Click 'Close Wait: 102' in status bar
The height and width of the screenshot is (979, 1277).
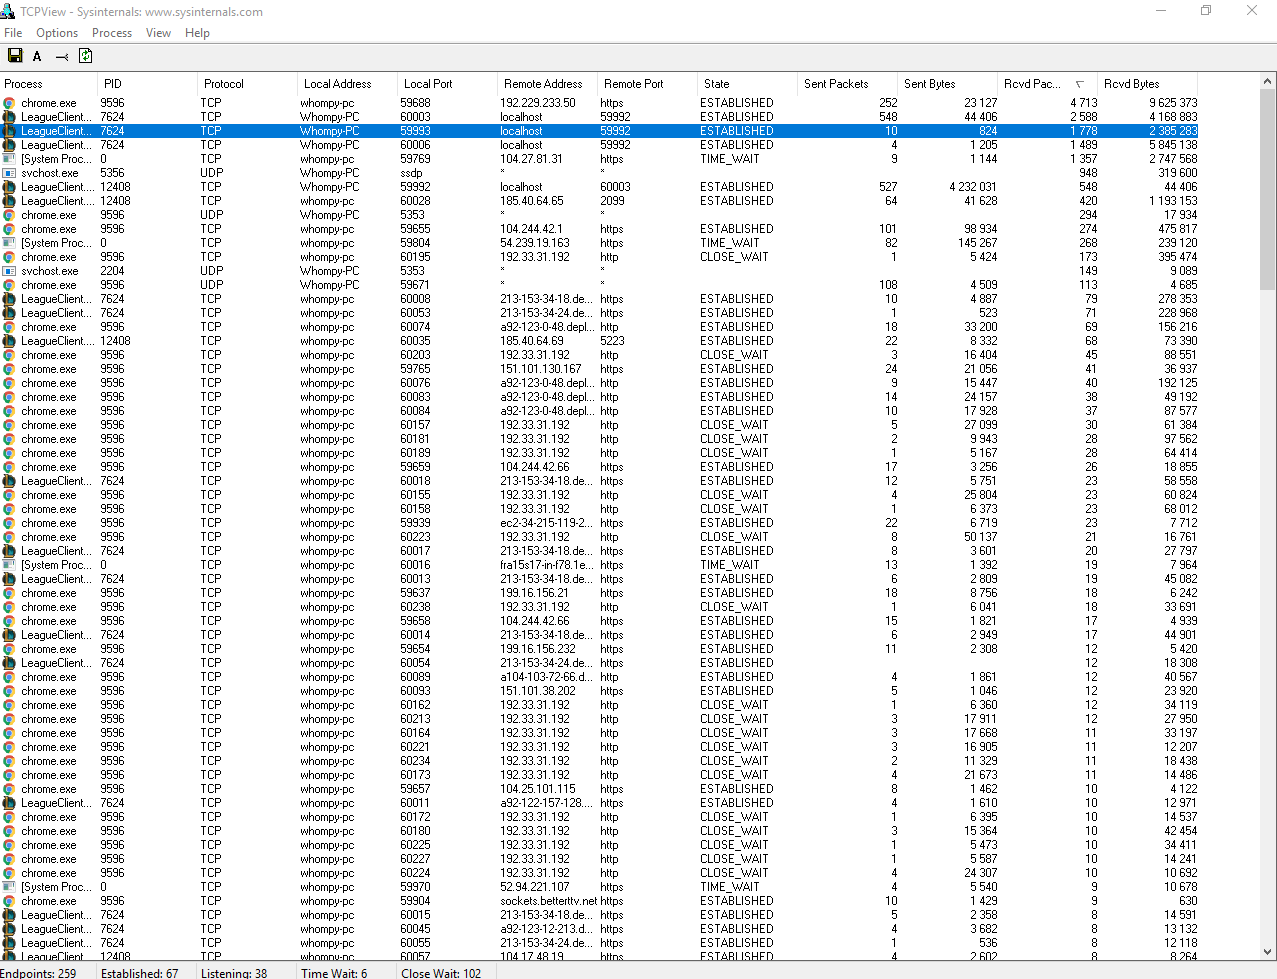coord(441,973)
